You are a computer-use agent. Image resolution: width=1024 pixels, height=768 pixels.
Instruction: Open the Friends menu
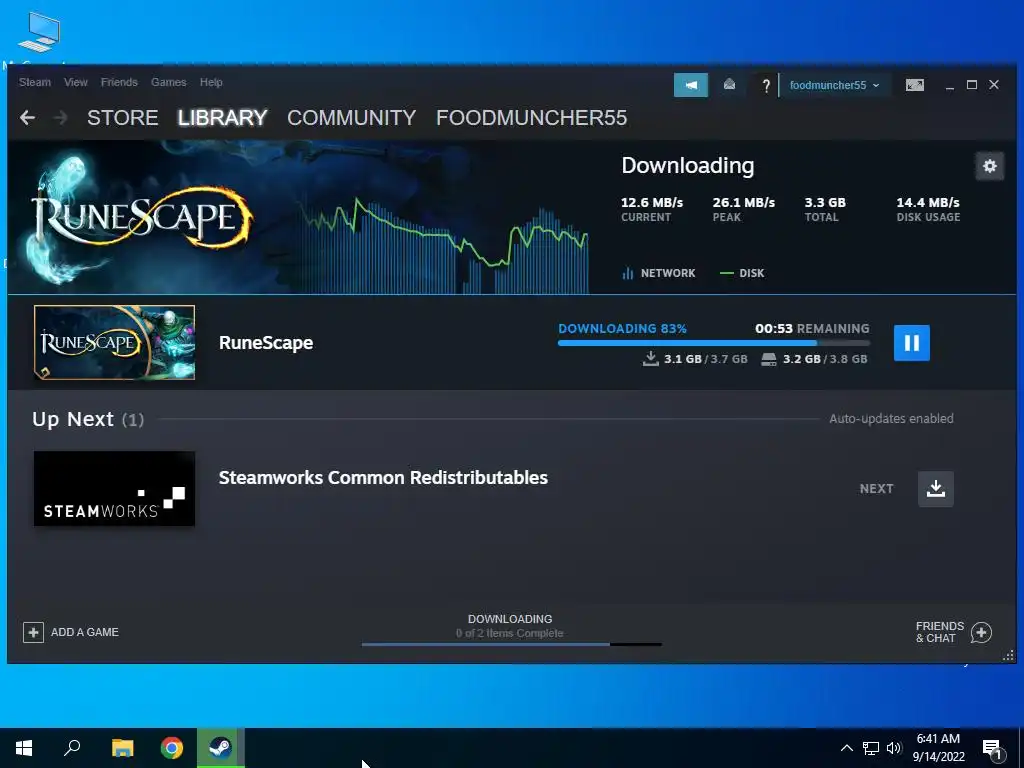(119, 82)
